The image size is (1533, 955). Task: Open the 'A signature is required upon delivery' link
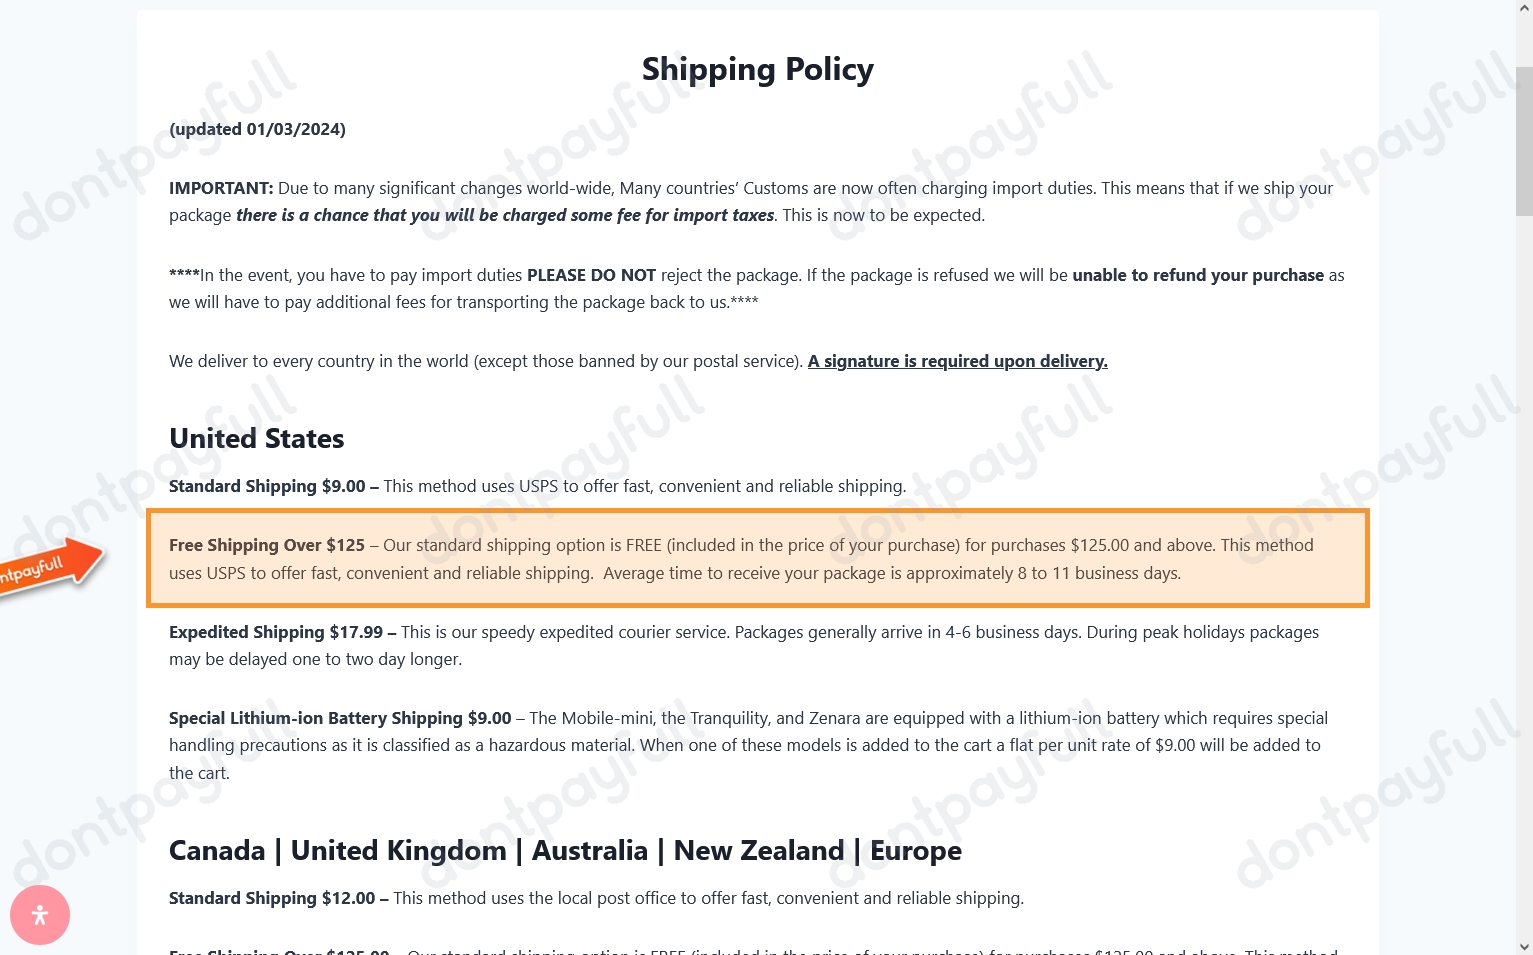coord(957,361)
